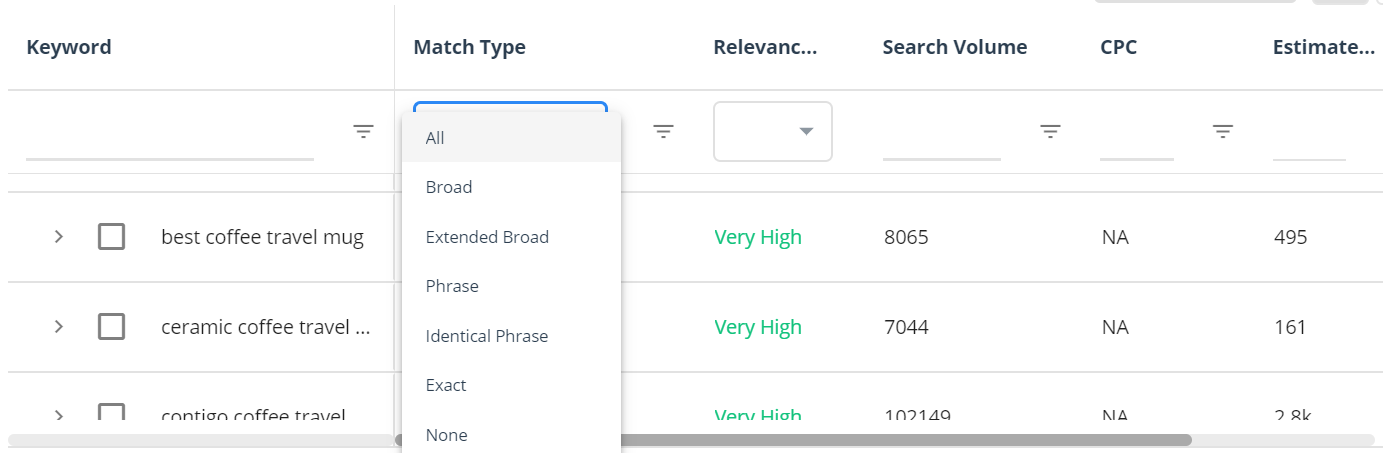The image size is (1383, 453).
Task: Check the box for contigo coffee travel keyword
Action: tap(111, 412)
